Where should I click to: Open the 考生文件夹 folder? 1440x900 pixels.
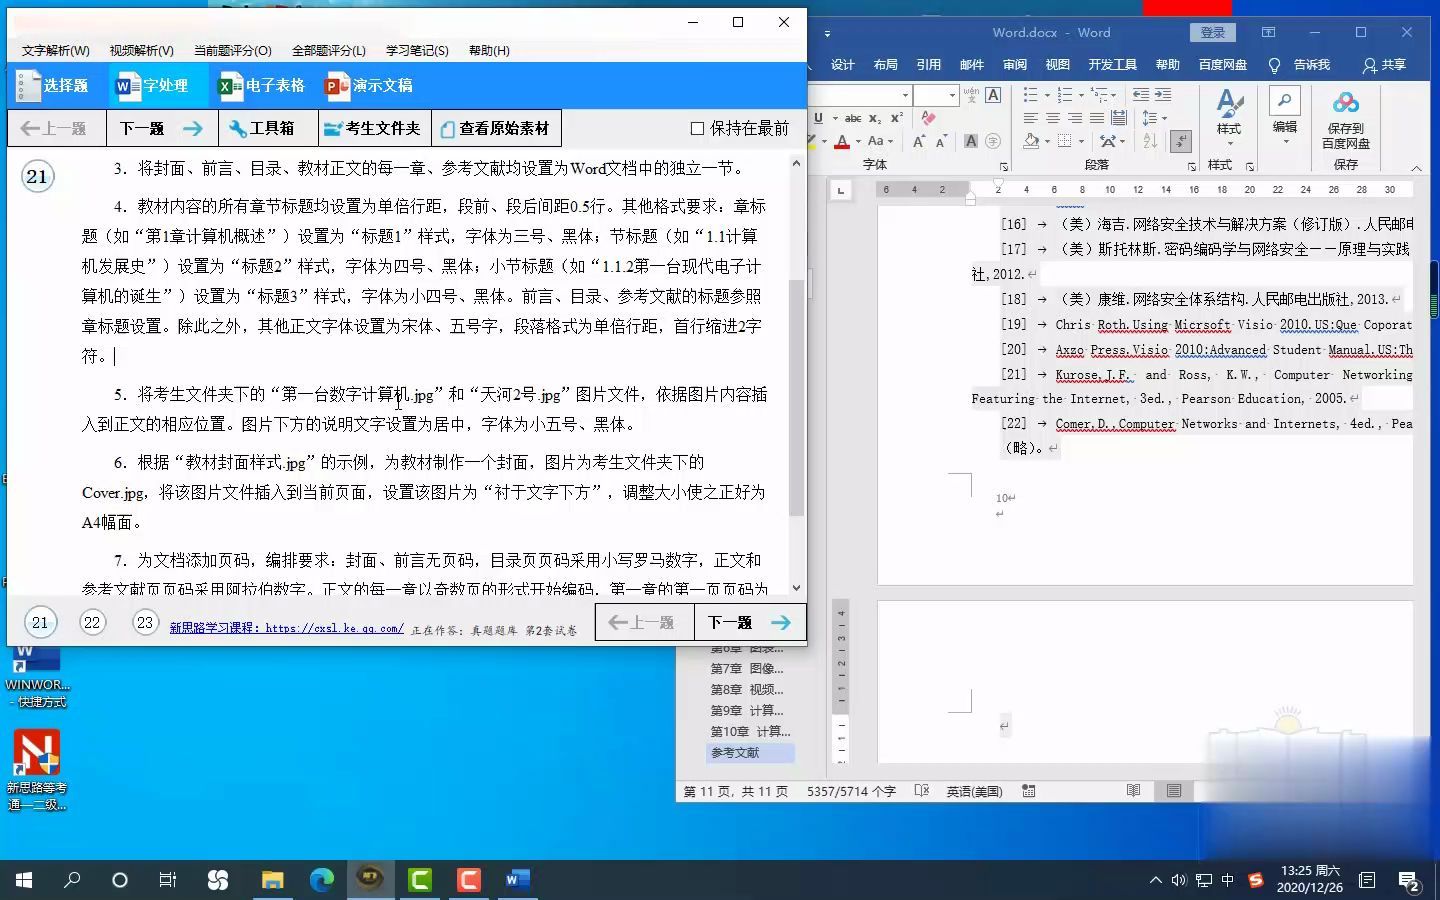click(x=374, y=128)
